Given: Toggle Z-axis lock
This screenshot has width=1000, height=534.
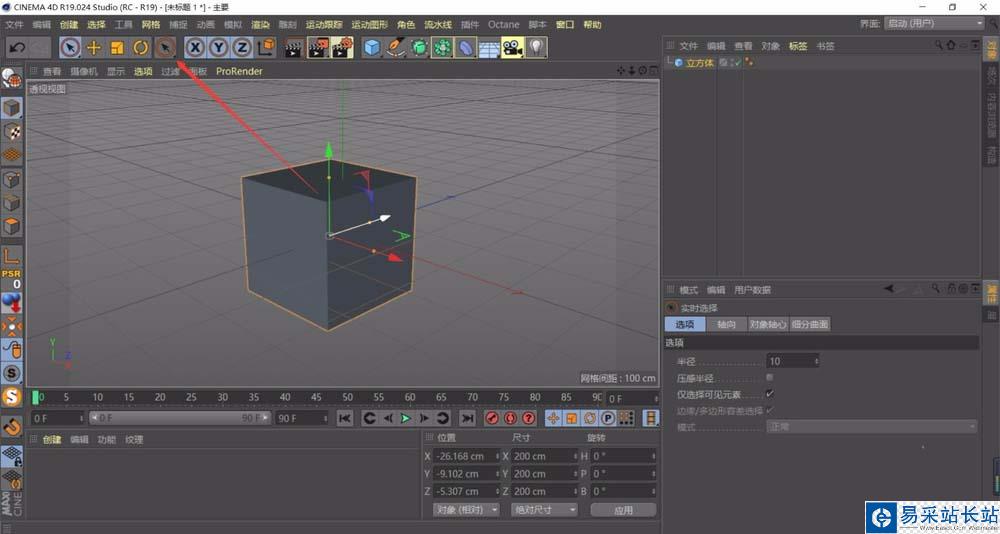Looking at the screenshot, I should (x=242, y=47).
